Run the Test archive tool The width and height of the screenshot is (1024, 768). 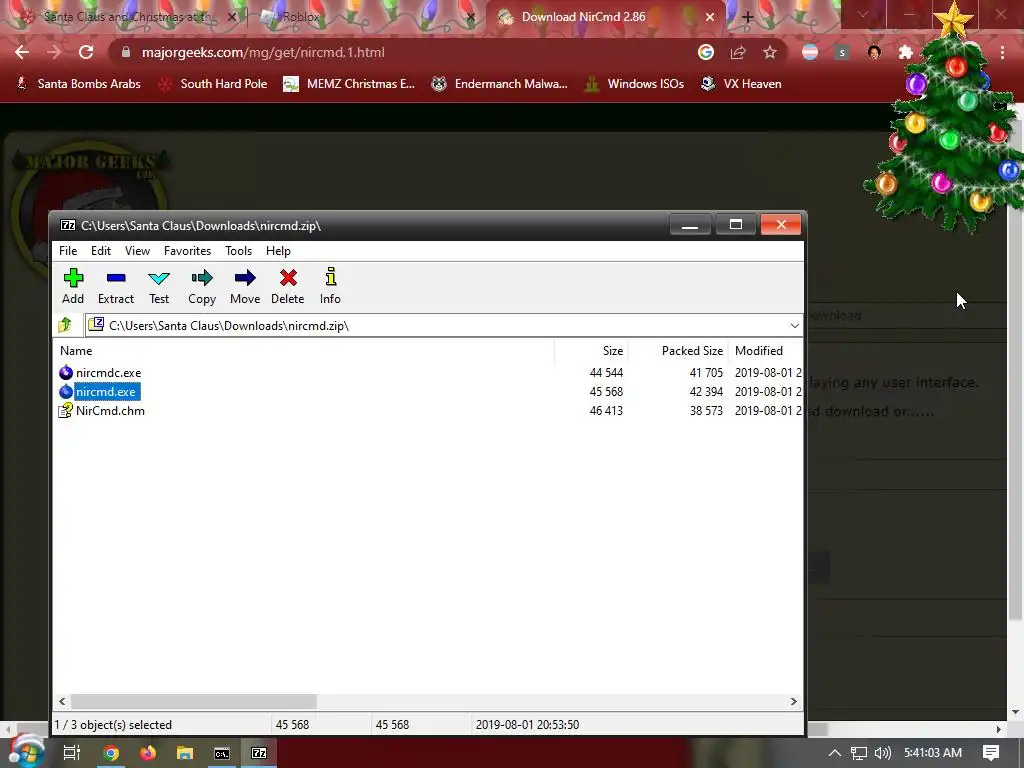click(159, 286)
